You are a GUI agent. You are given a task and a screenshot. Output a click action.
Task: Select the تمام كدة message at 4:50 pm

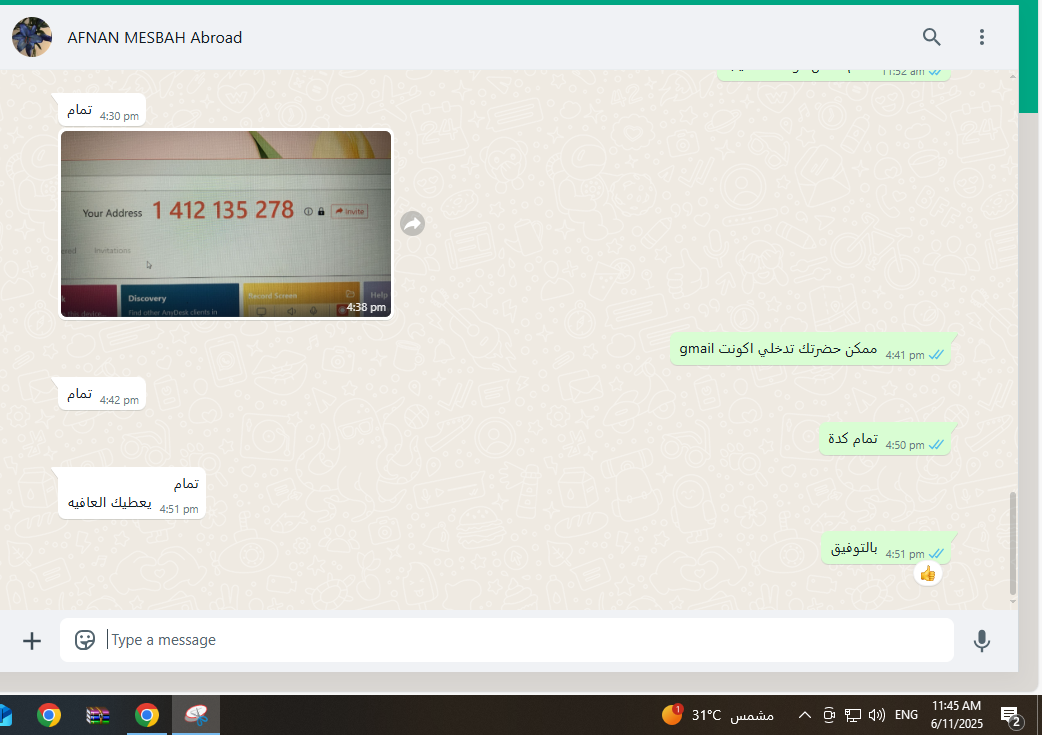[x=885, y=439]
